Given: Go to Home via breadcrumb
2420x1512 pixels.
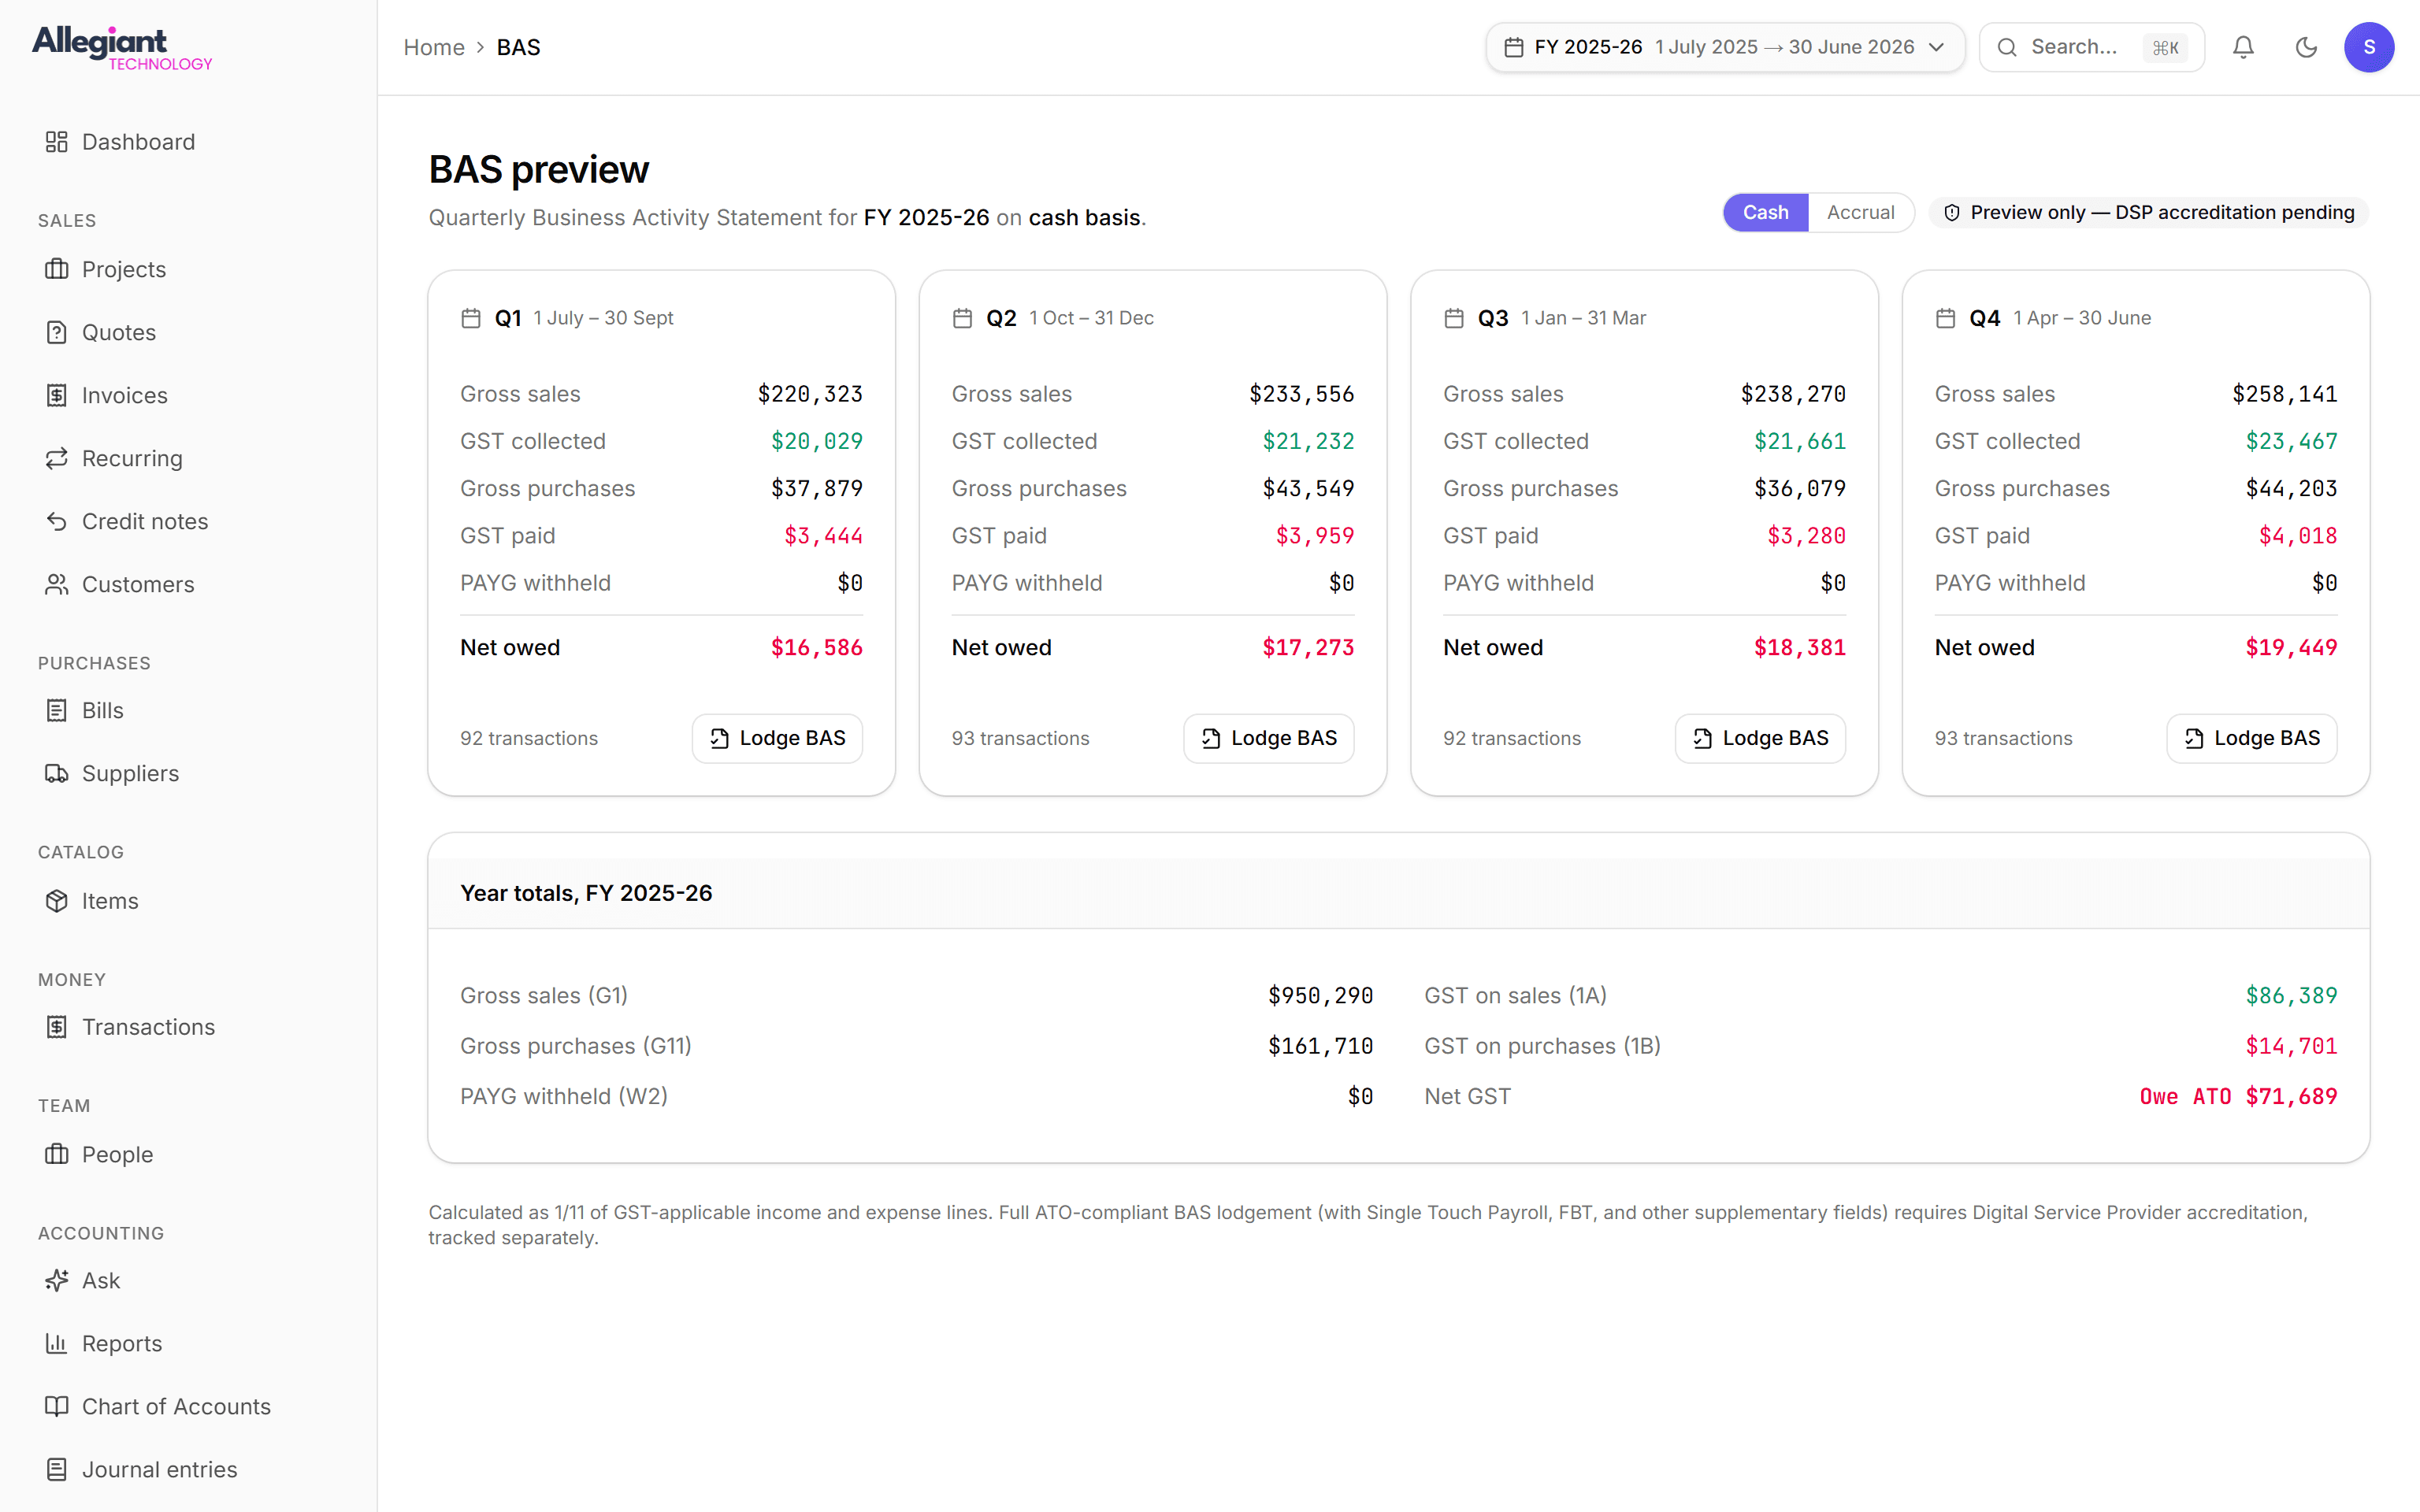Looking at the screenshot, I should point(434,47).
